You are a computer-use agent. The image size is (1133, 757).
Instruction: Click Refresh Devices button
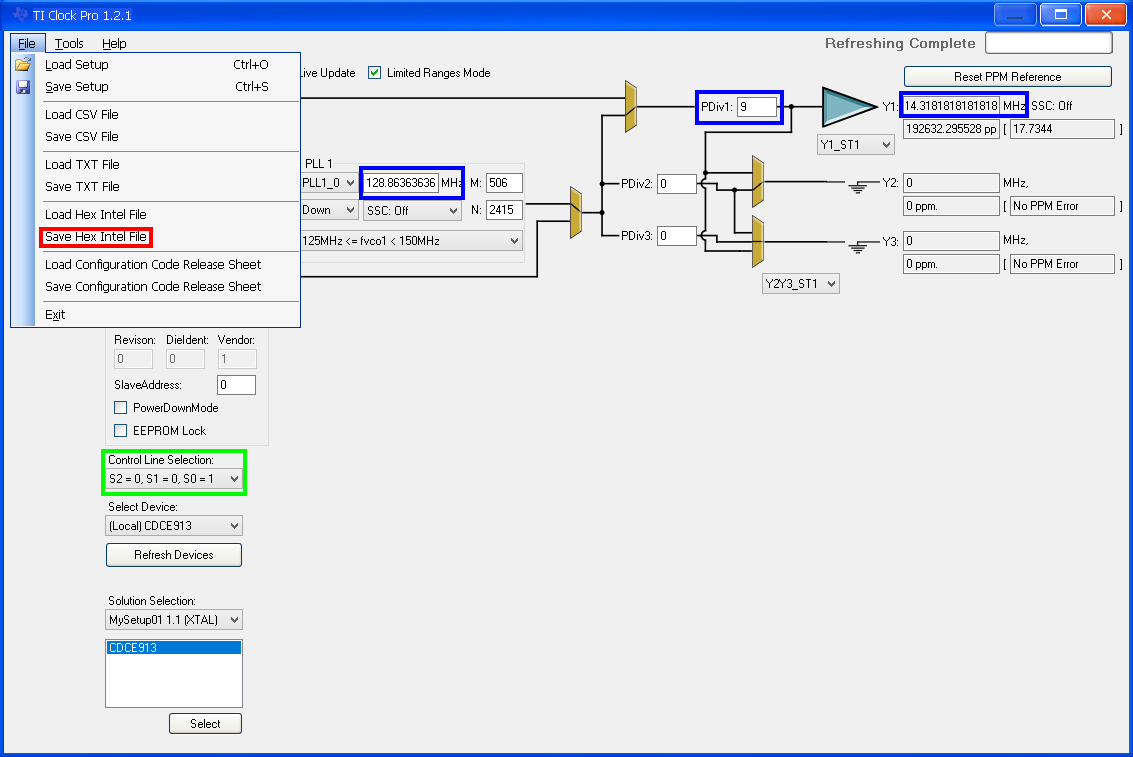click(x=173, y=555)
